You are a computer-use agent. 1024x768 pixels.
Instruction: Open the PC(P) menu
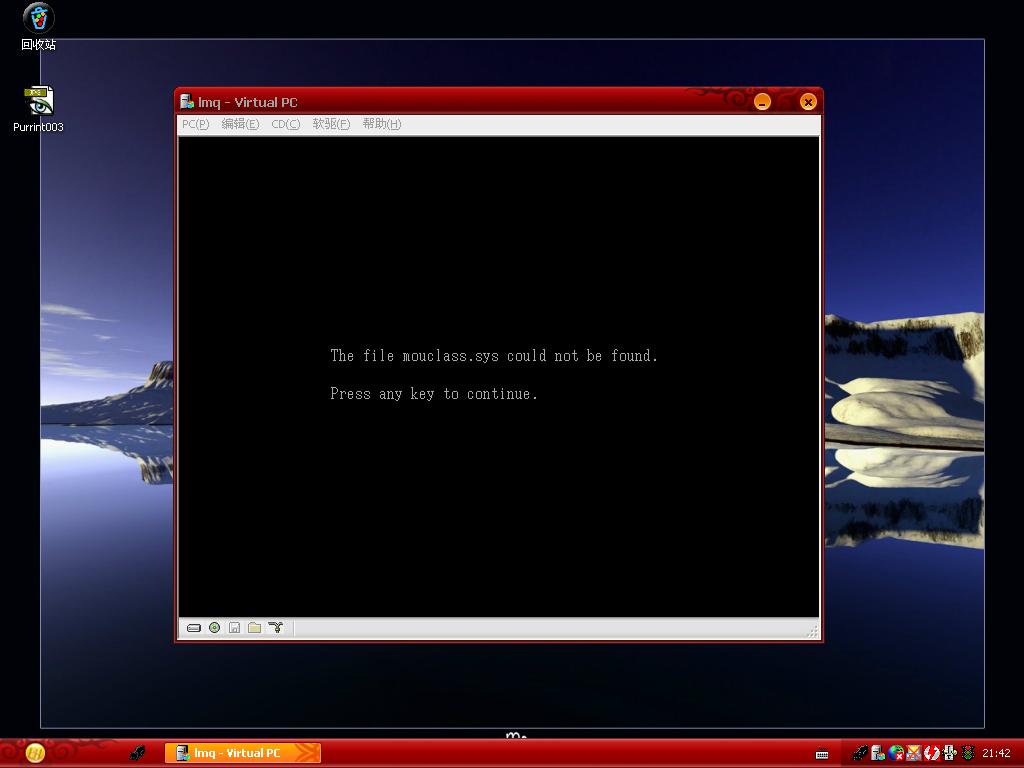point(195,124)
